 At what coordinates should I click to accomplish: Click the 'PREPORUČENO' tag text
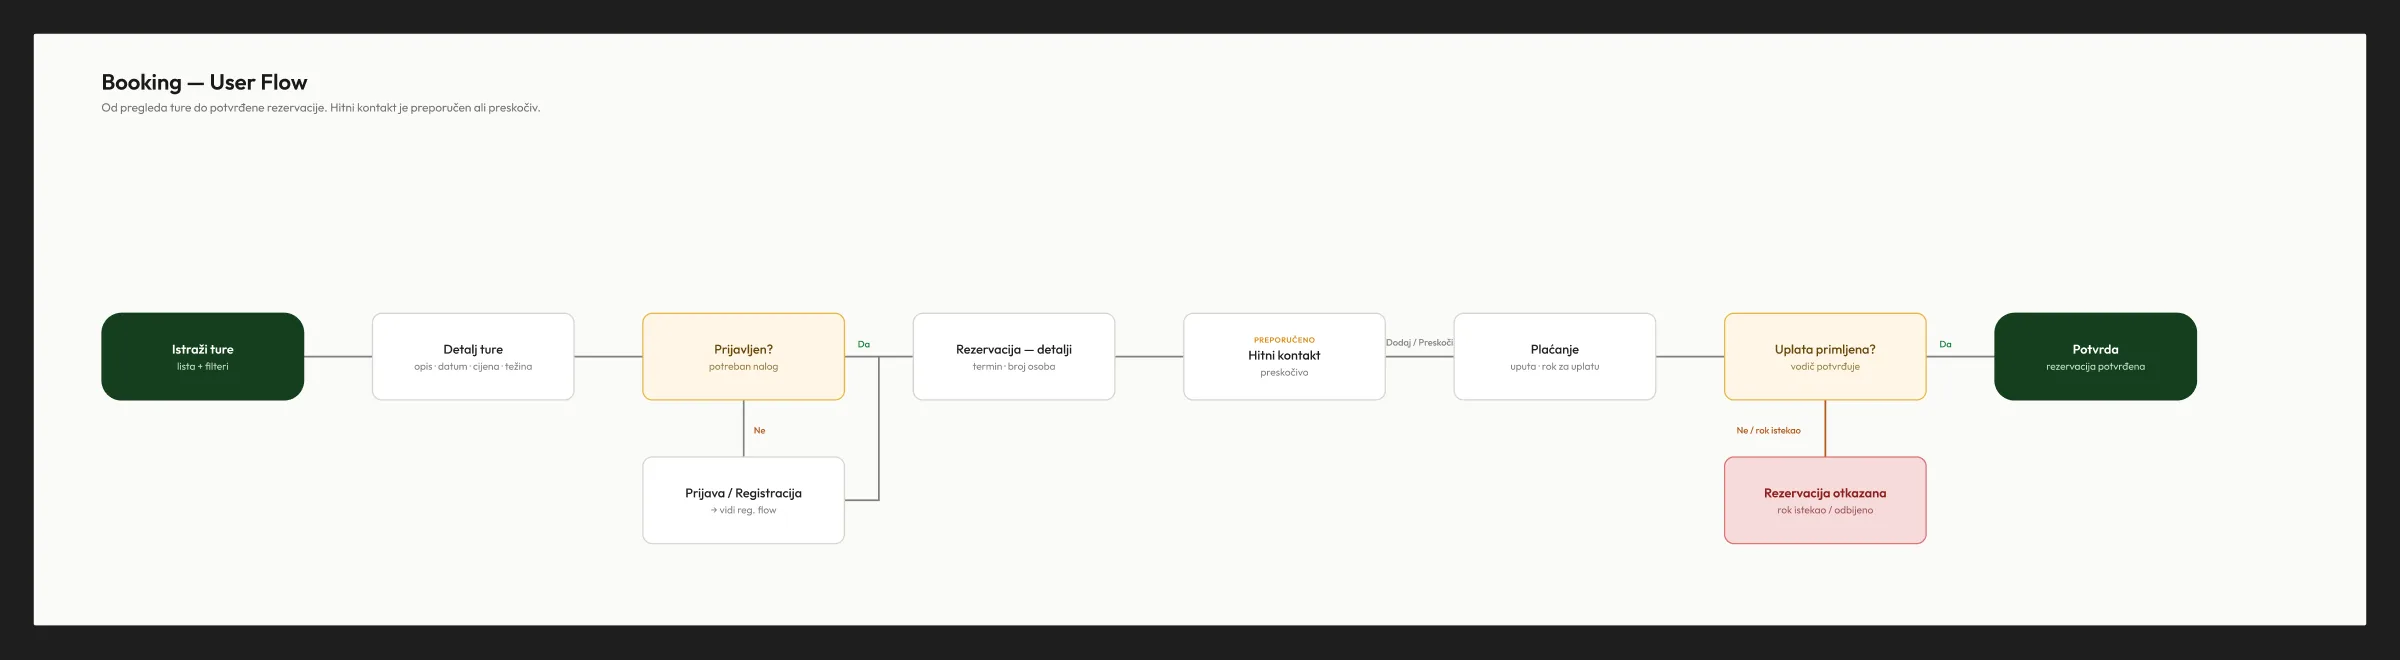point(1284,340)
